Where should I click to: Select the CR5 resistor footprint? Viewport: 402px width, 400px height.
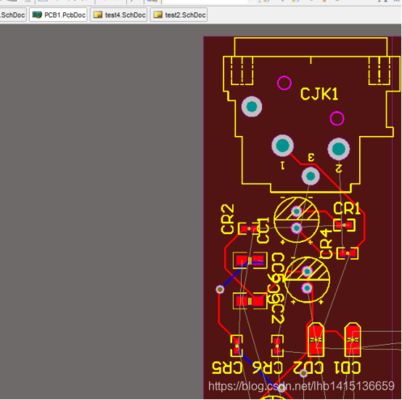(x=237, y=346)
